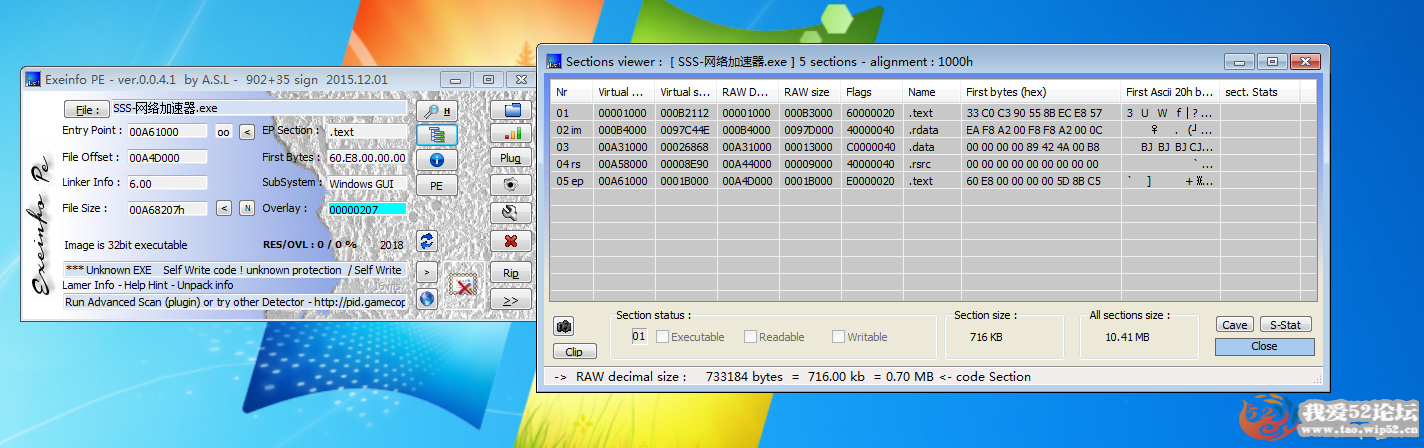Click the refresh arrows icon
Viewport: 1424px width, 448px height.
[x=427, y=240]
